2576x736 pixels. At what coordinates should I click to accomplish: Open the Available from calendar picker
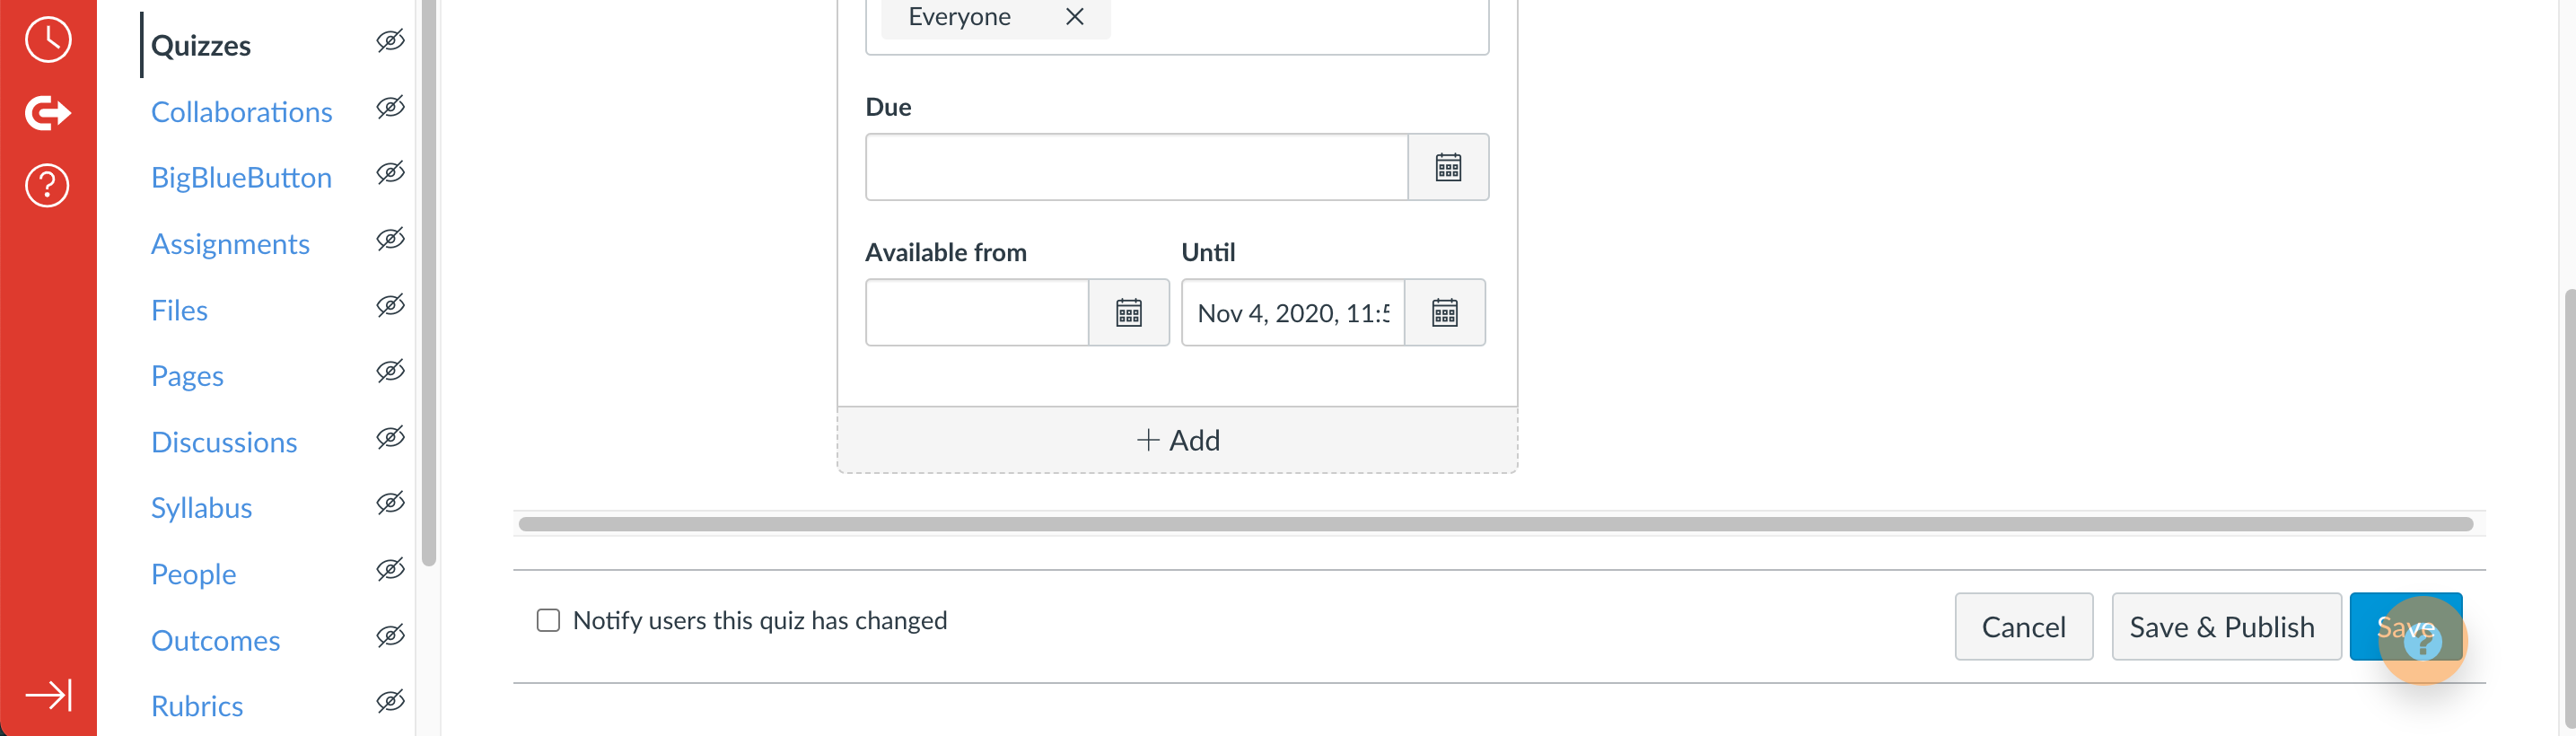(x=1129, y=313)
